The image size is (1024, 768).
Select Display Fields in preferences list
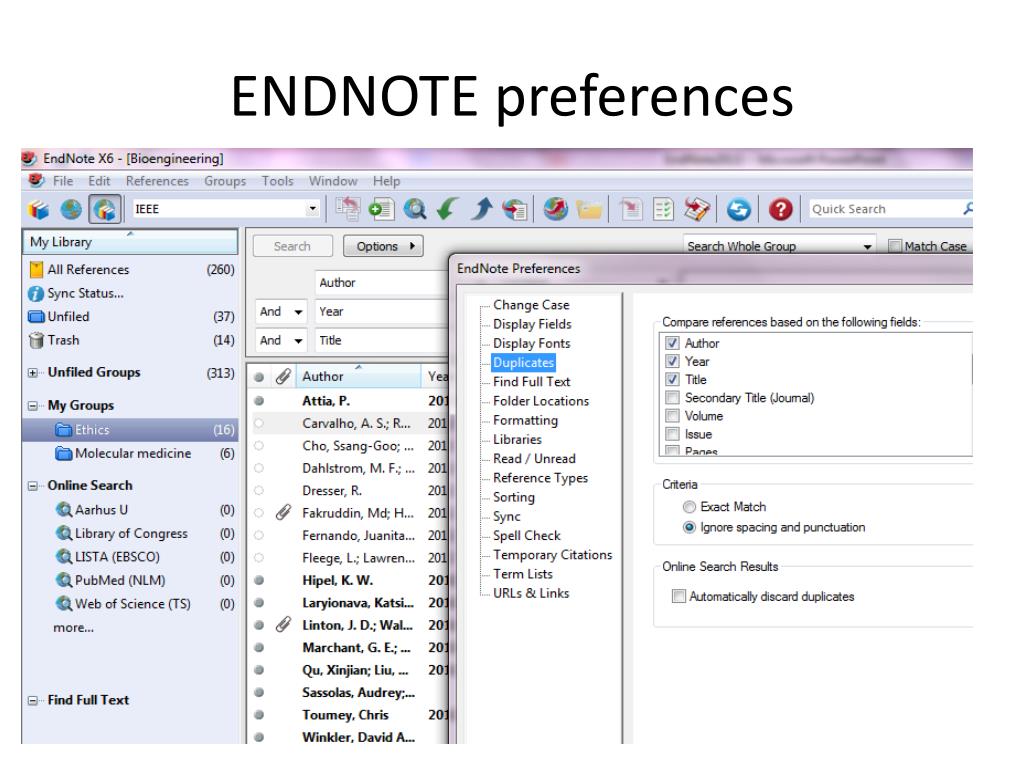pos(532,324)
